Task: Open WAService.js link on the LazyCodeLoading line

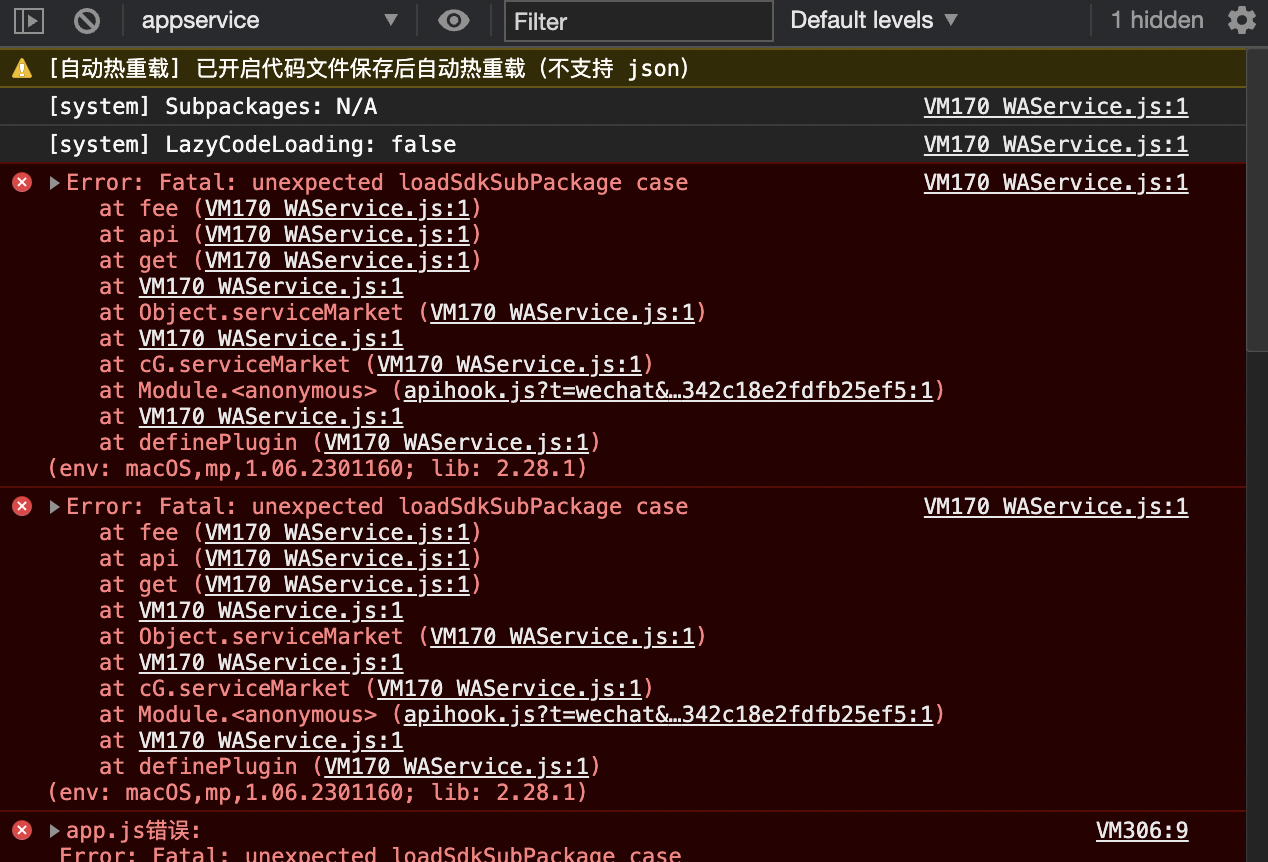Action: pyautogui.click(x=1056, y=144)
